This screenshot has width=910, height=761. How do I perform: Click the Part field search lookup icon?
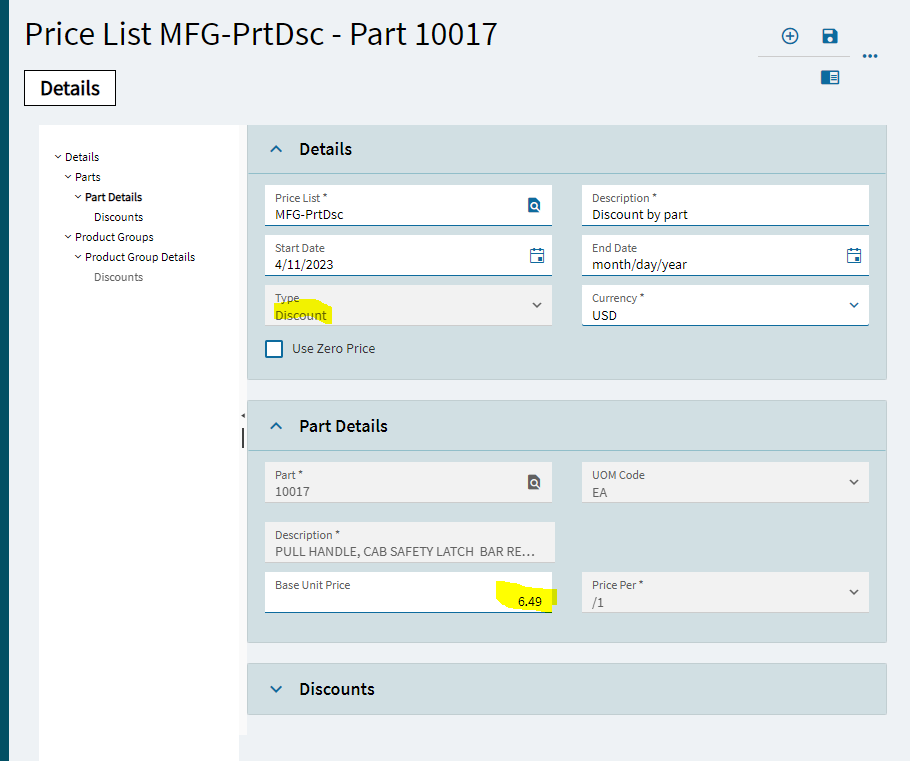click(x=534, y=482)
